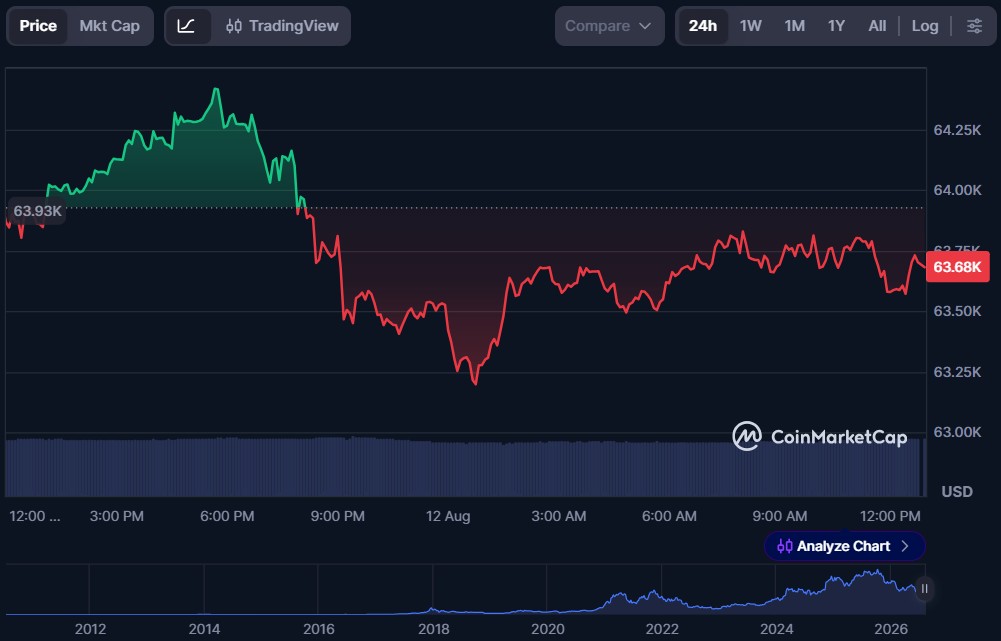This screenshot has height=641, width=1001.
Task: Click the 64.25K axis label
Action: point(957,130)
